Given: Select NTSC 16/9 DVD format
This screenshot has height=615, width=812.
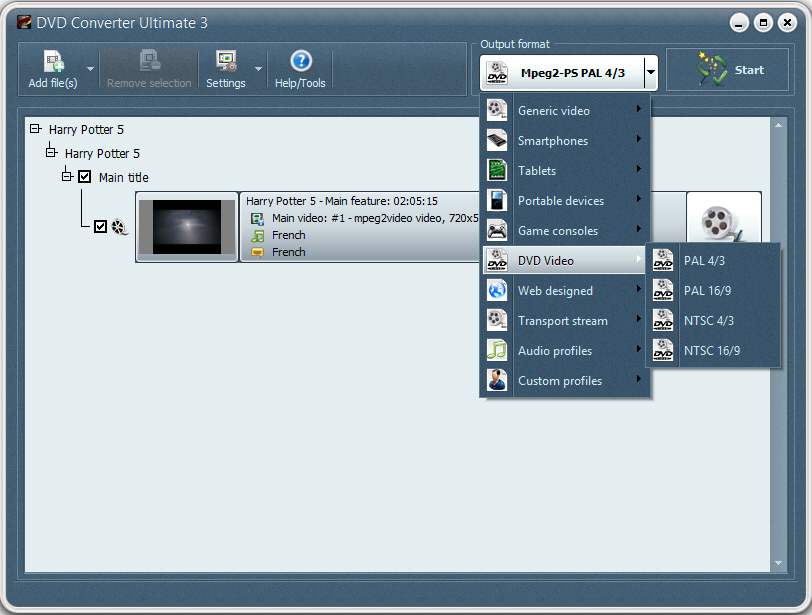Looking at the screenshot, I should click(x=713, y=350).
